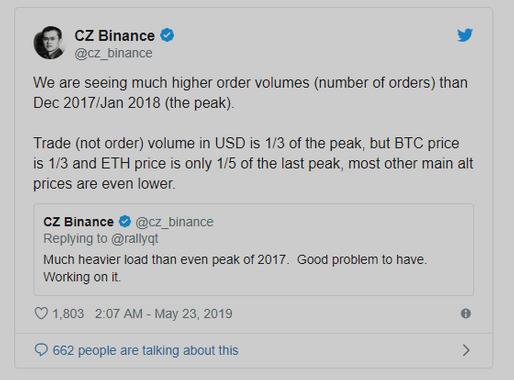Open the tweet info icon
Viewport: 514px width, 380px height.
466,313
